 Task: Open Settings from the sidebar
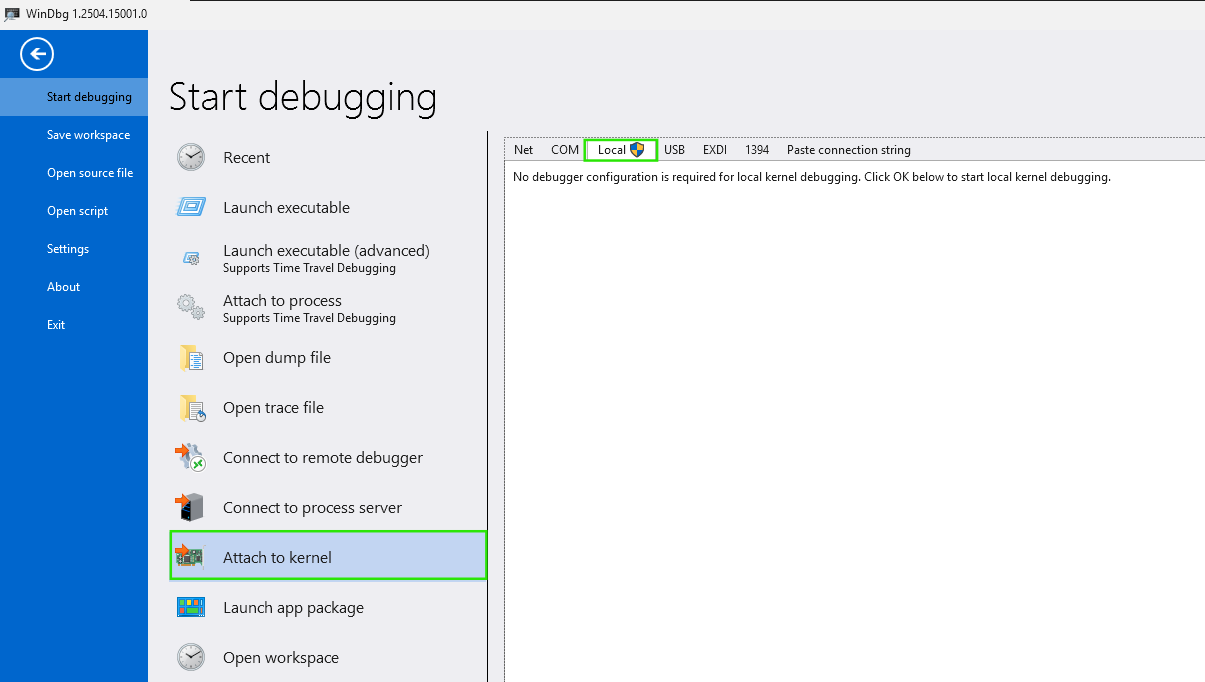(x=74, y=249)
